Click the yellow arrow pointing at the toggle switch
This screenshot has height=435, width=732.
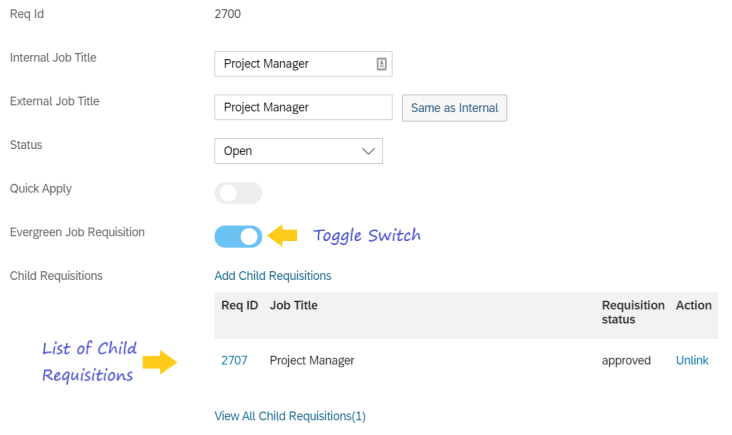[x=285, y=236]
